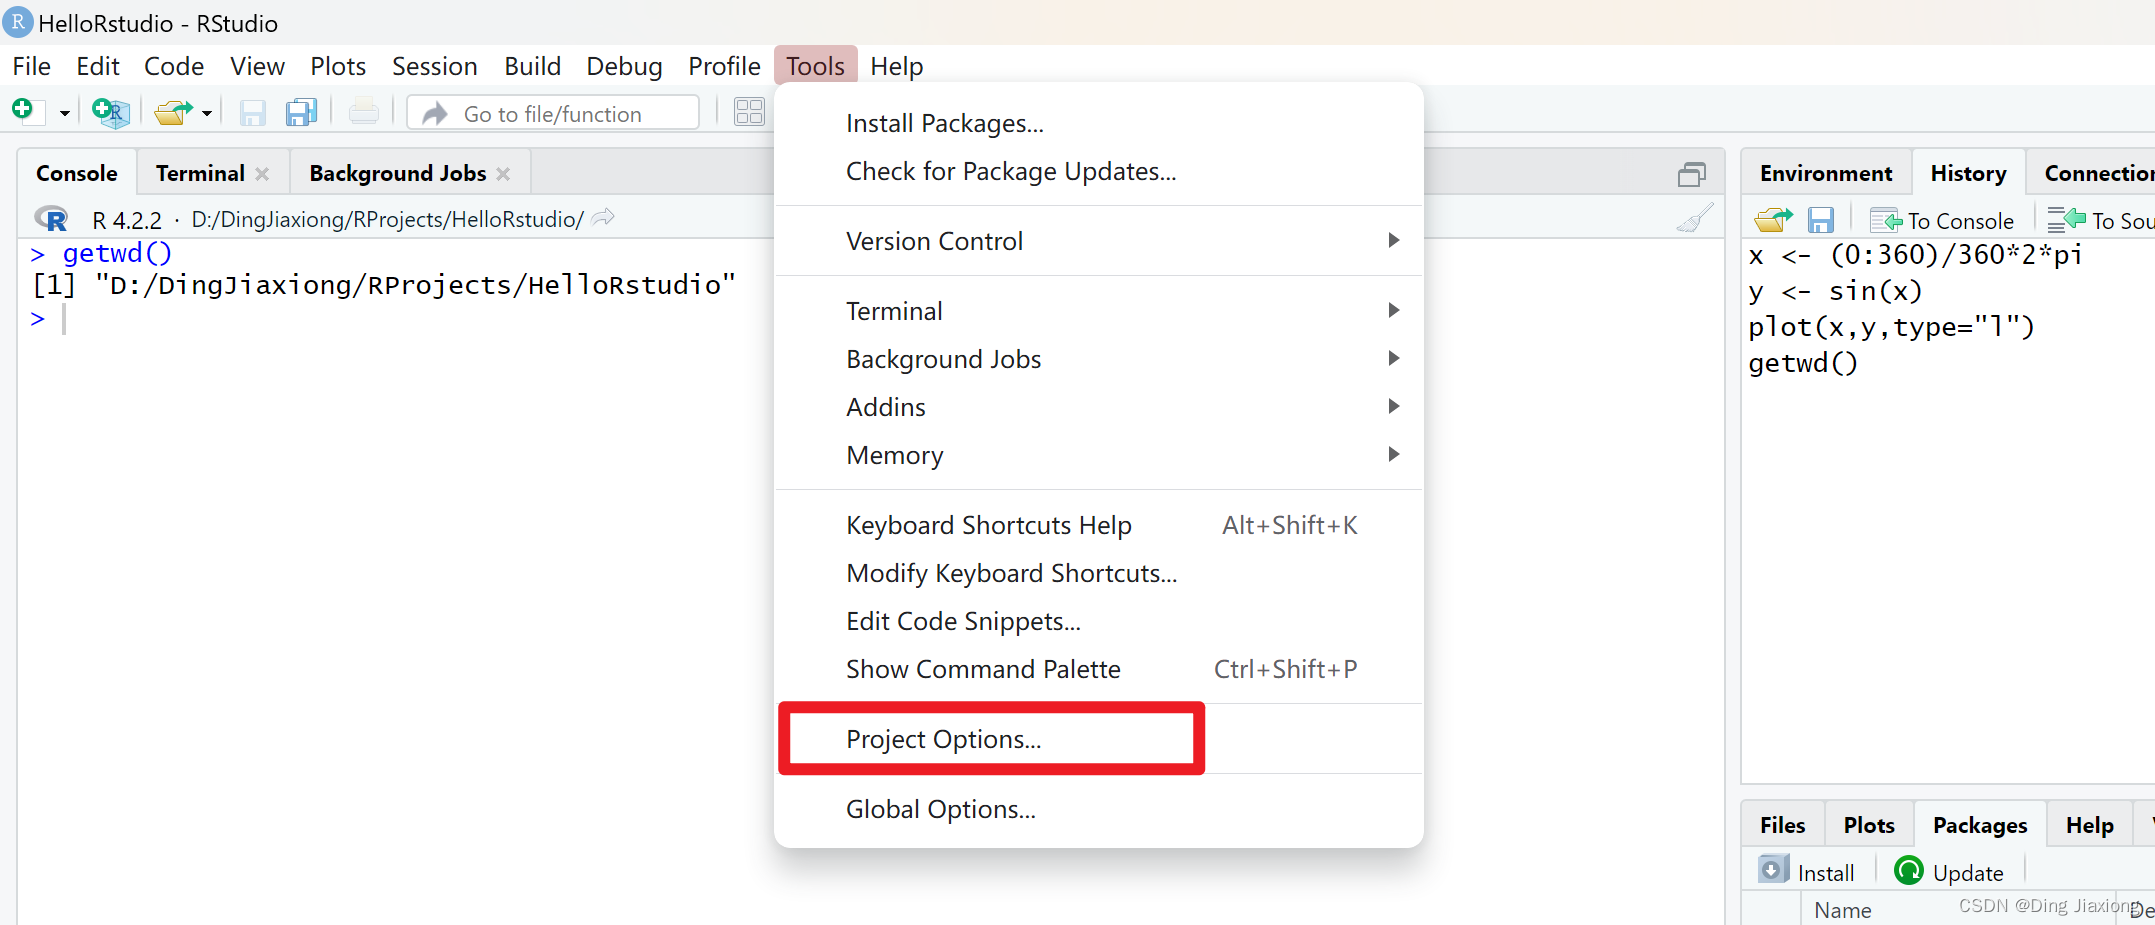2155x925 pixels.
Task: Select history entry "x <- (0:360)/360*2*pi"
Action: click(x=1915, y=255)
